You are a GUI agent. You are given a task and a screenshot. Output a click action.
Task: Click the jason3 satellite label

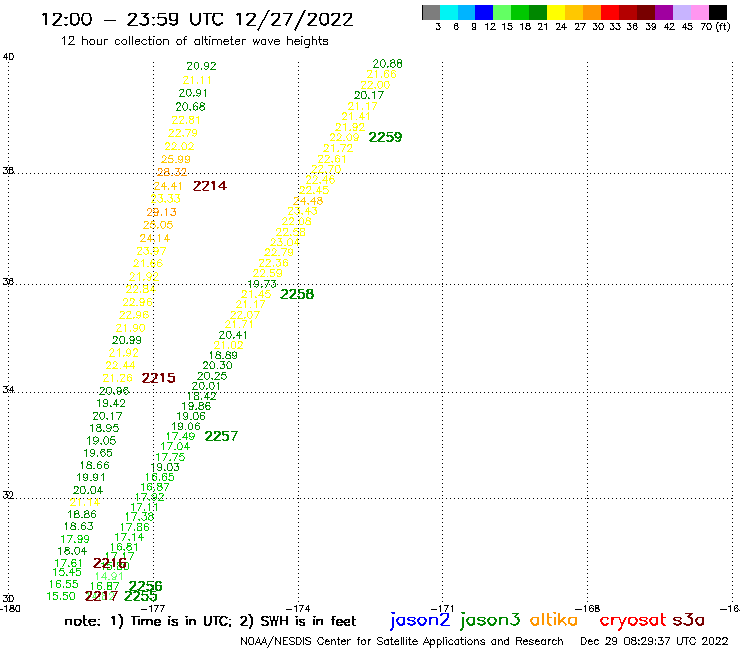pyautogui.click(x=490, y=620)
